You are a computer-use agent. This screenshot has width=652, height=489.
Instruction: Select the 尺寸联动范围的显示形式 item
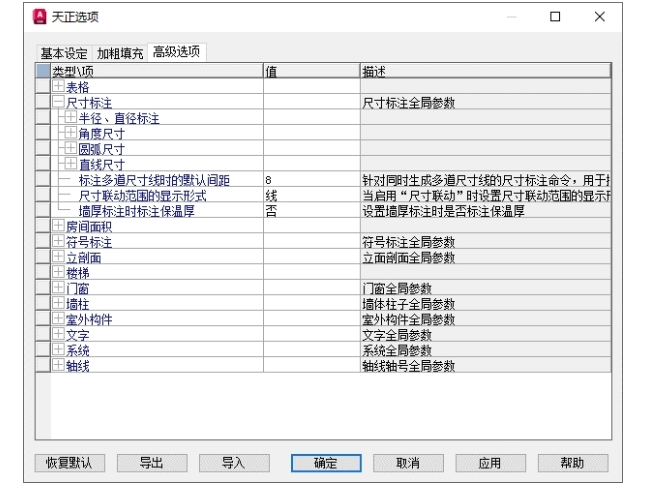(142, 195)
